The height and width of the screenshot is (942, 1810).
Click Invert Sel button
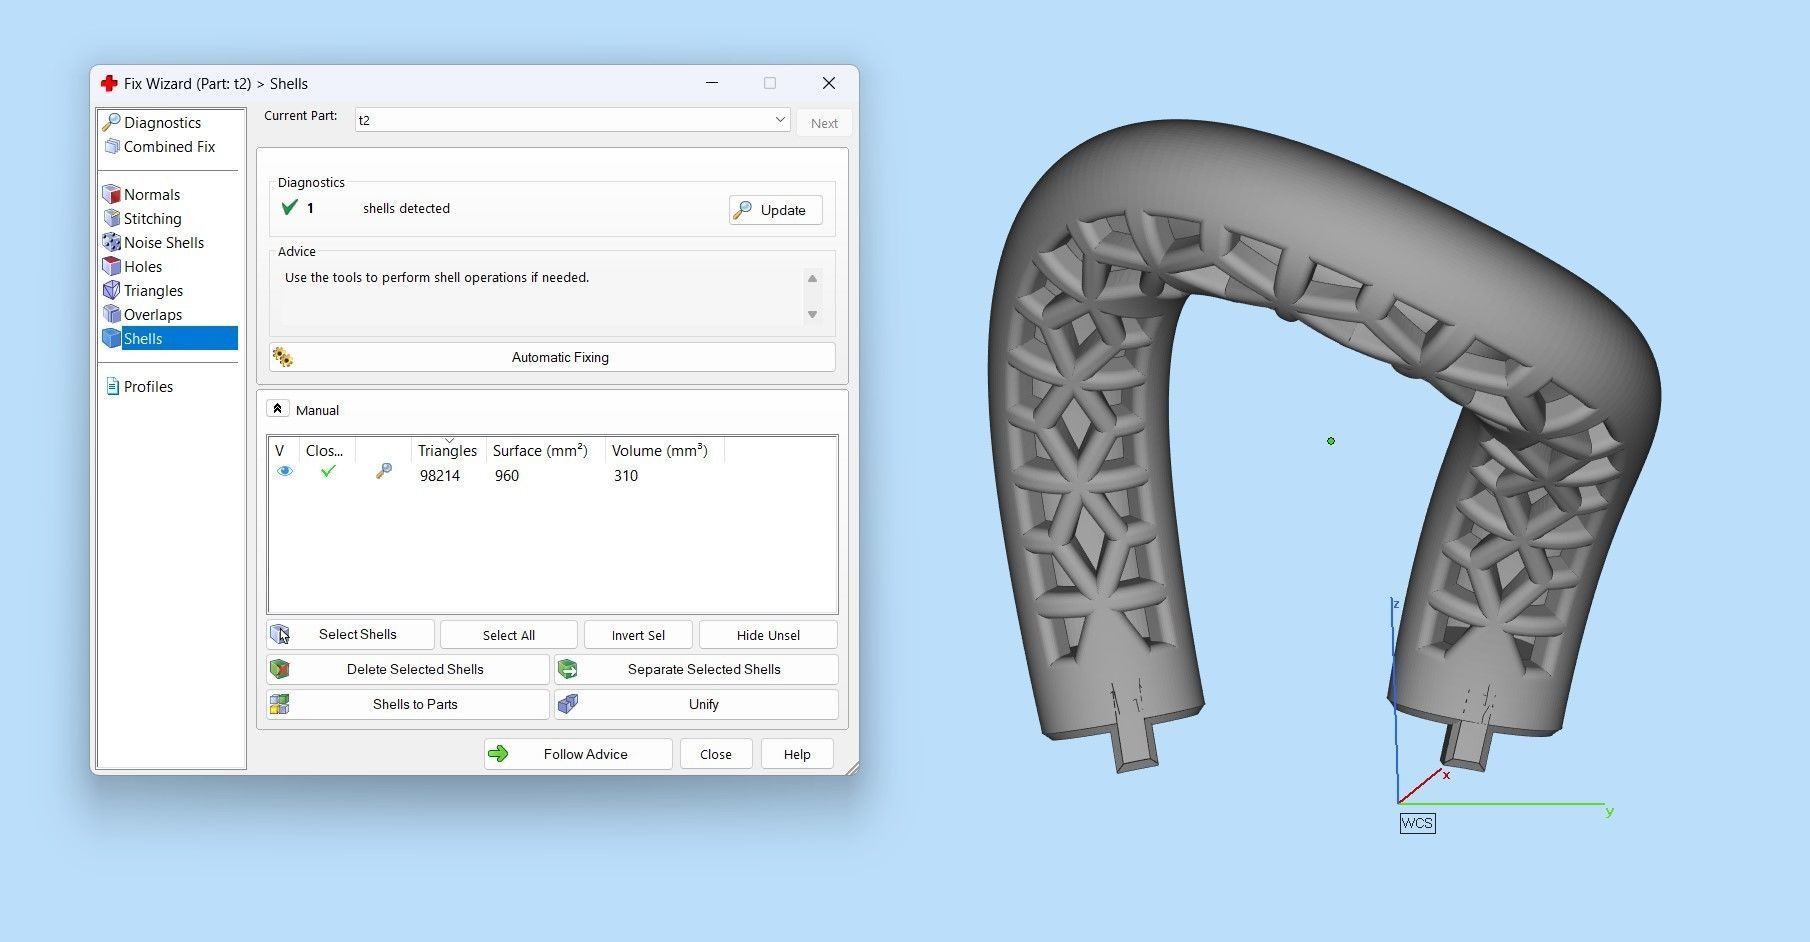tap(638, 635)
